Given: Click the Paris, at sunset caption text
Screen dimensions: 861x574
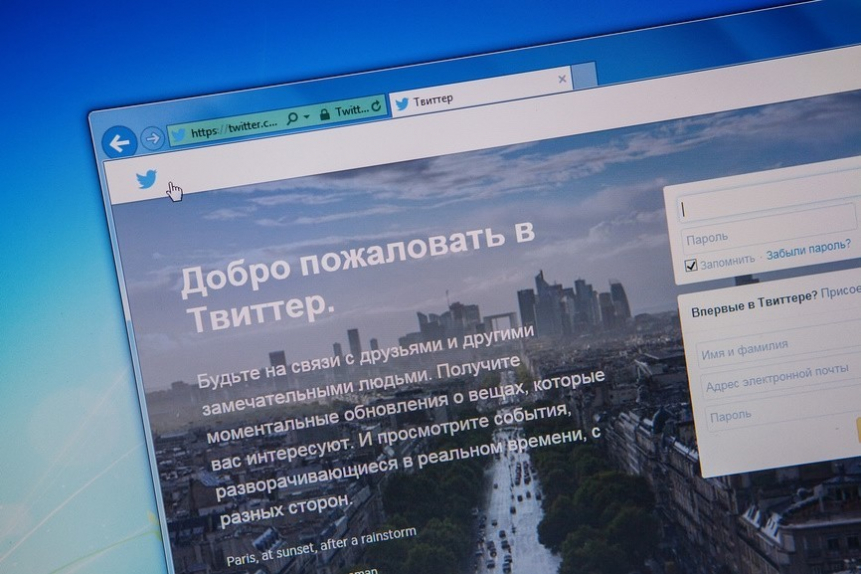Looking at the screenshot, I should [x=322, y=546].
